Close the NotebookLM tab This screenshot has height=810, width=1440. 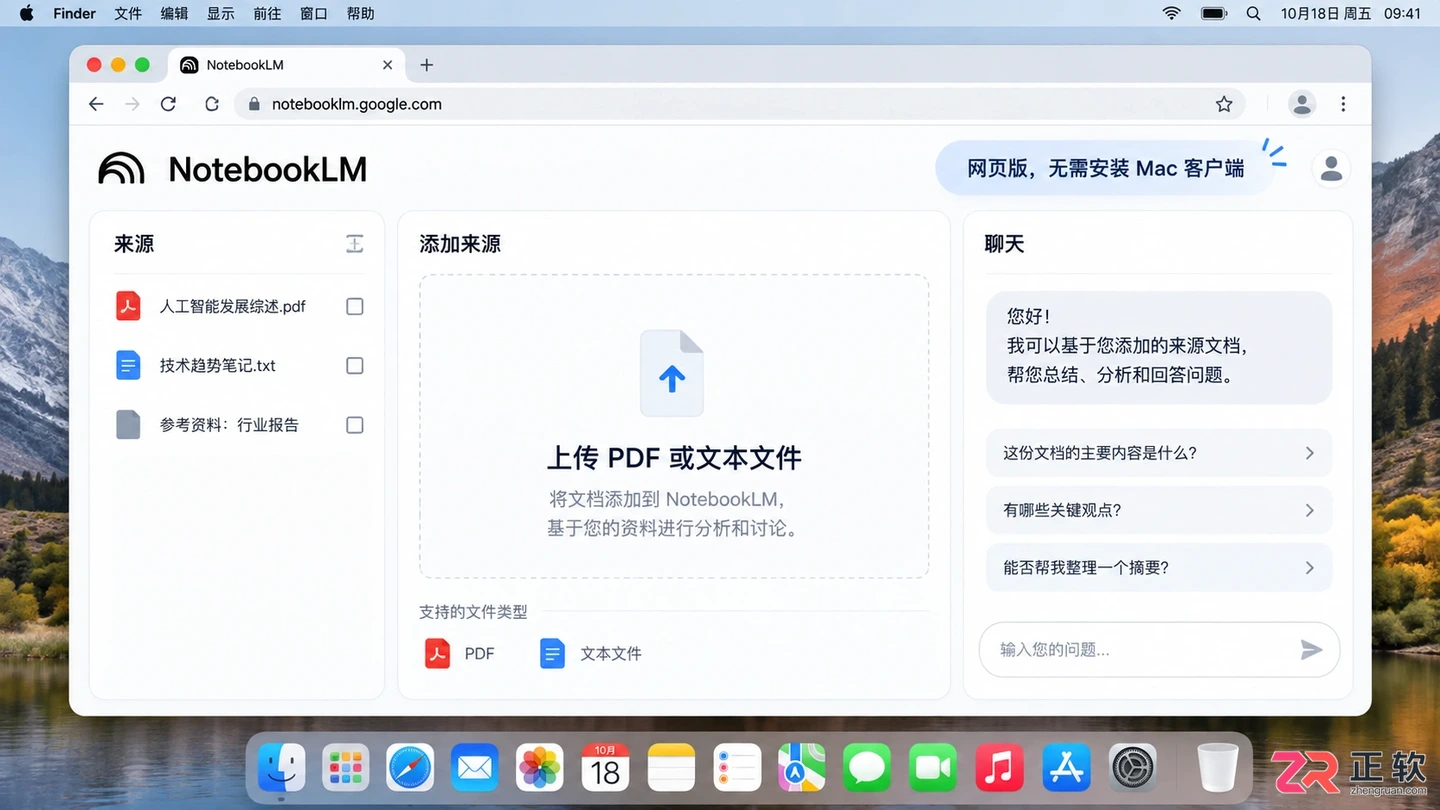click(x=387, y=65)
